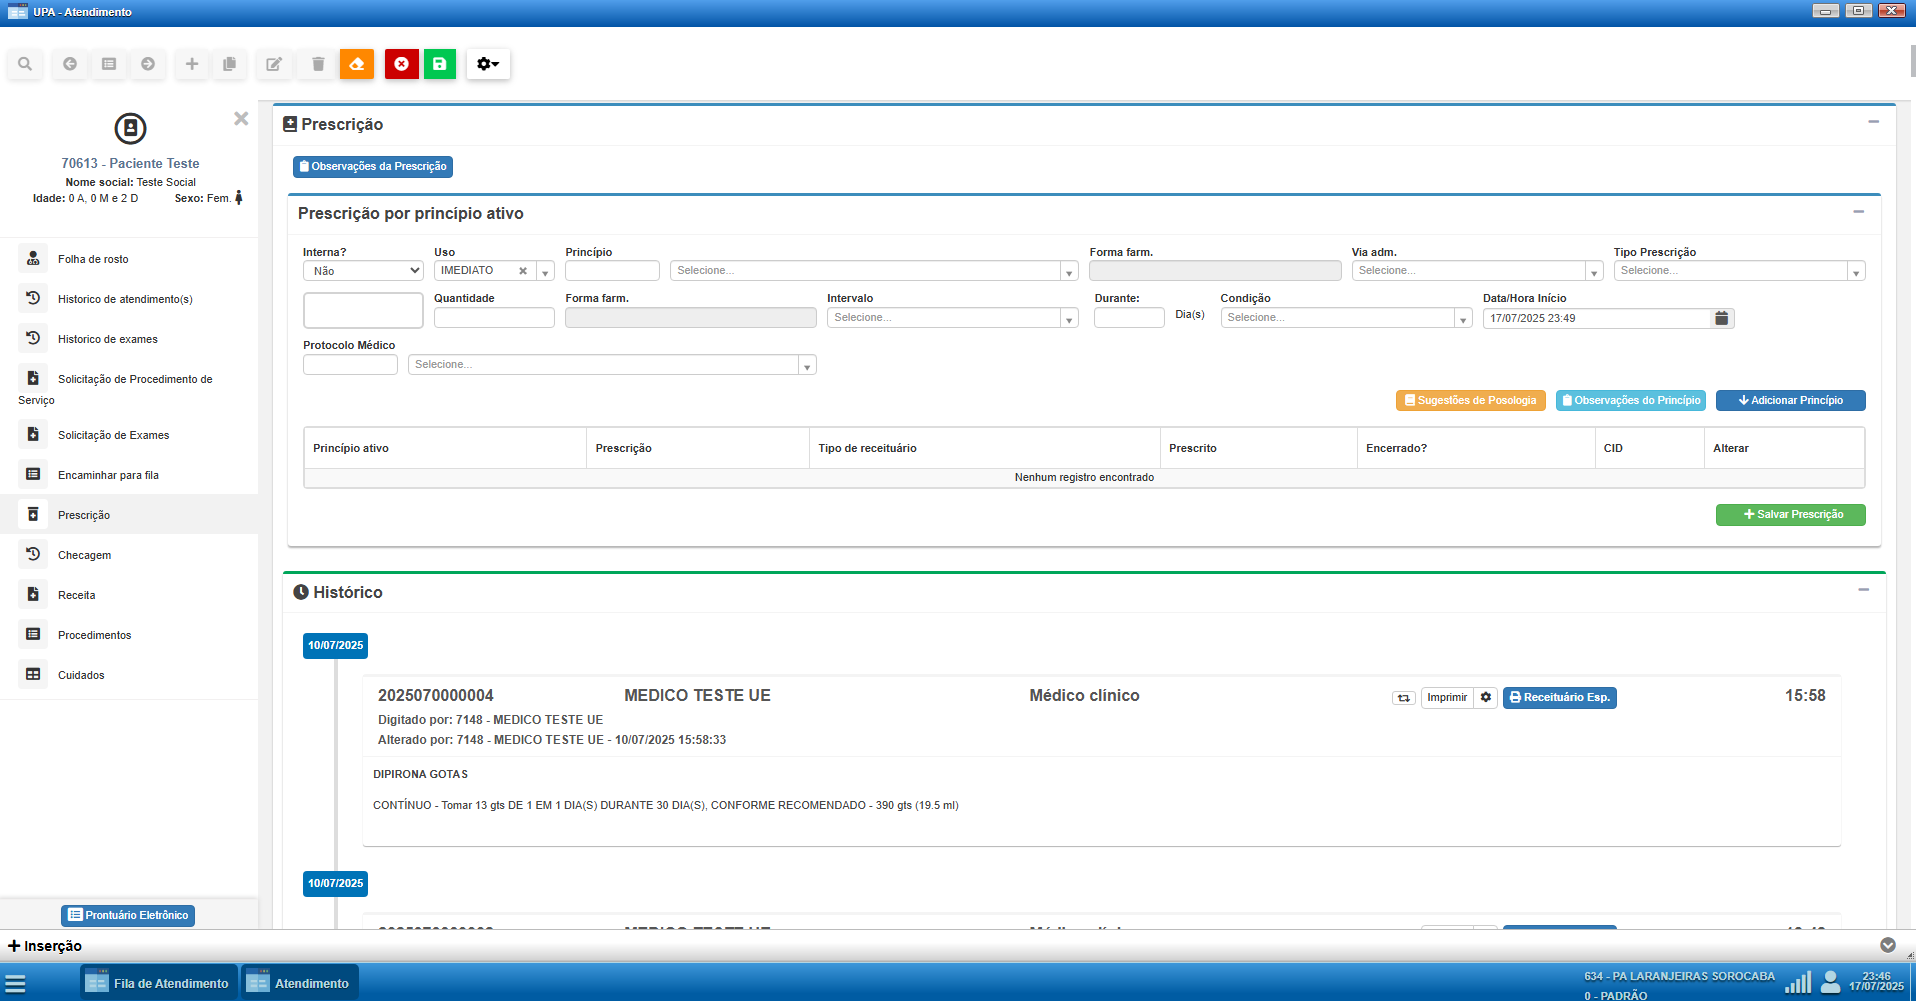Click the green save icon in toolbar
This screenshot has height=1001, width=1916.
tap(439, 64)
